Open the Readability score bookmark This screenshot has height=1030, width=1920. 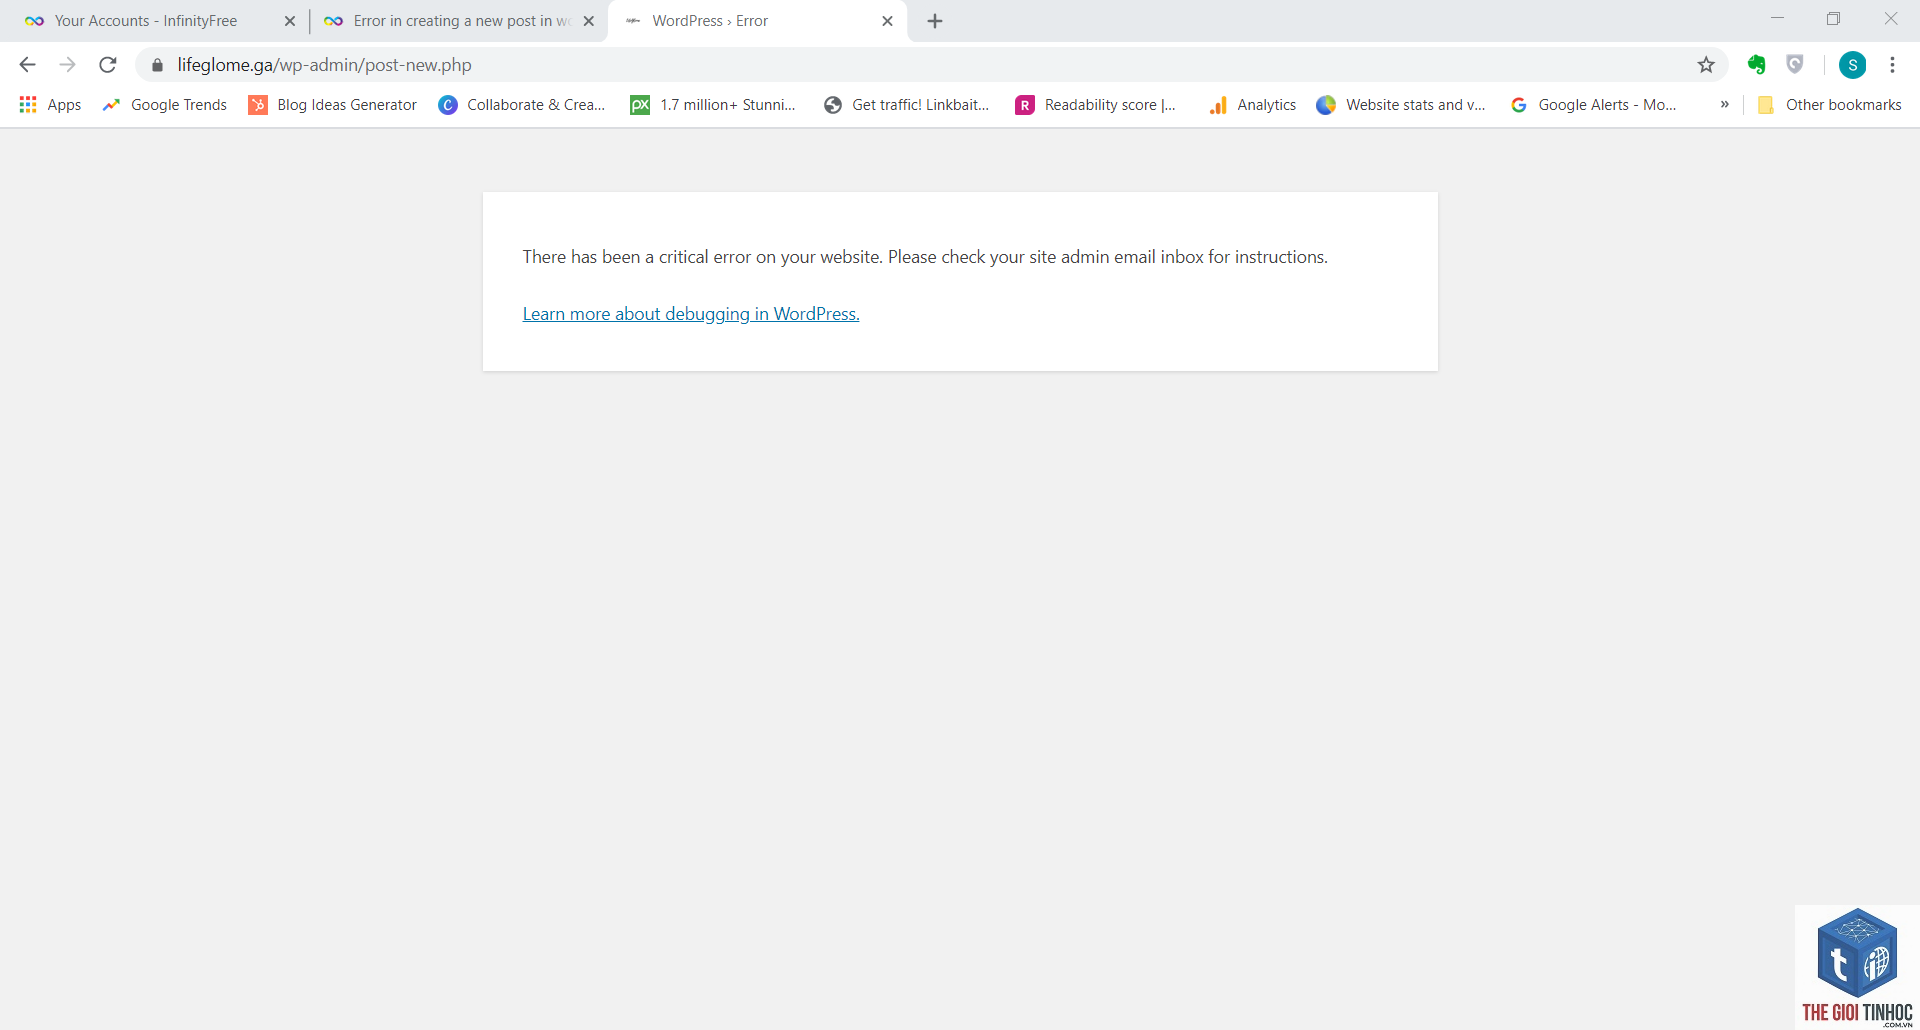tap(1096, 105)
